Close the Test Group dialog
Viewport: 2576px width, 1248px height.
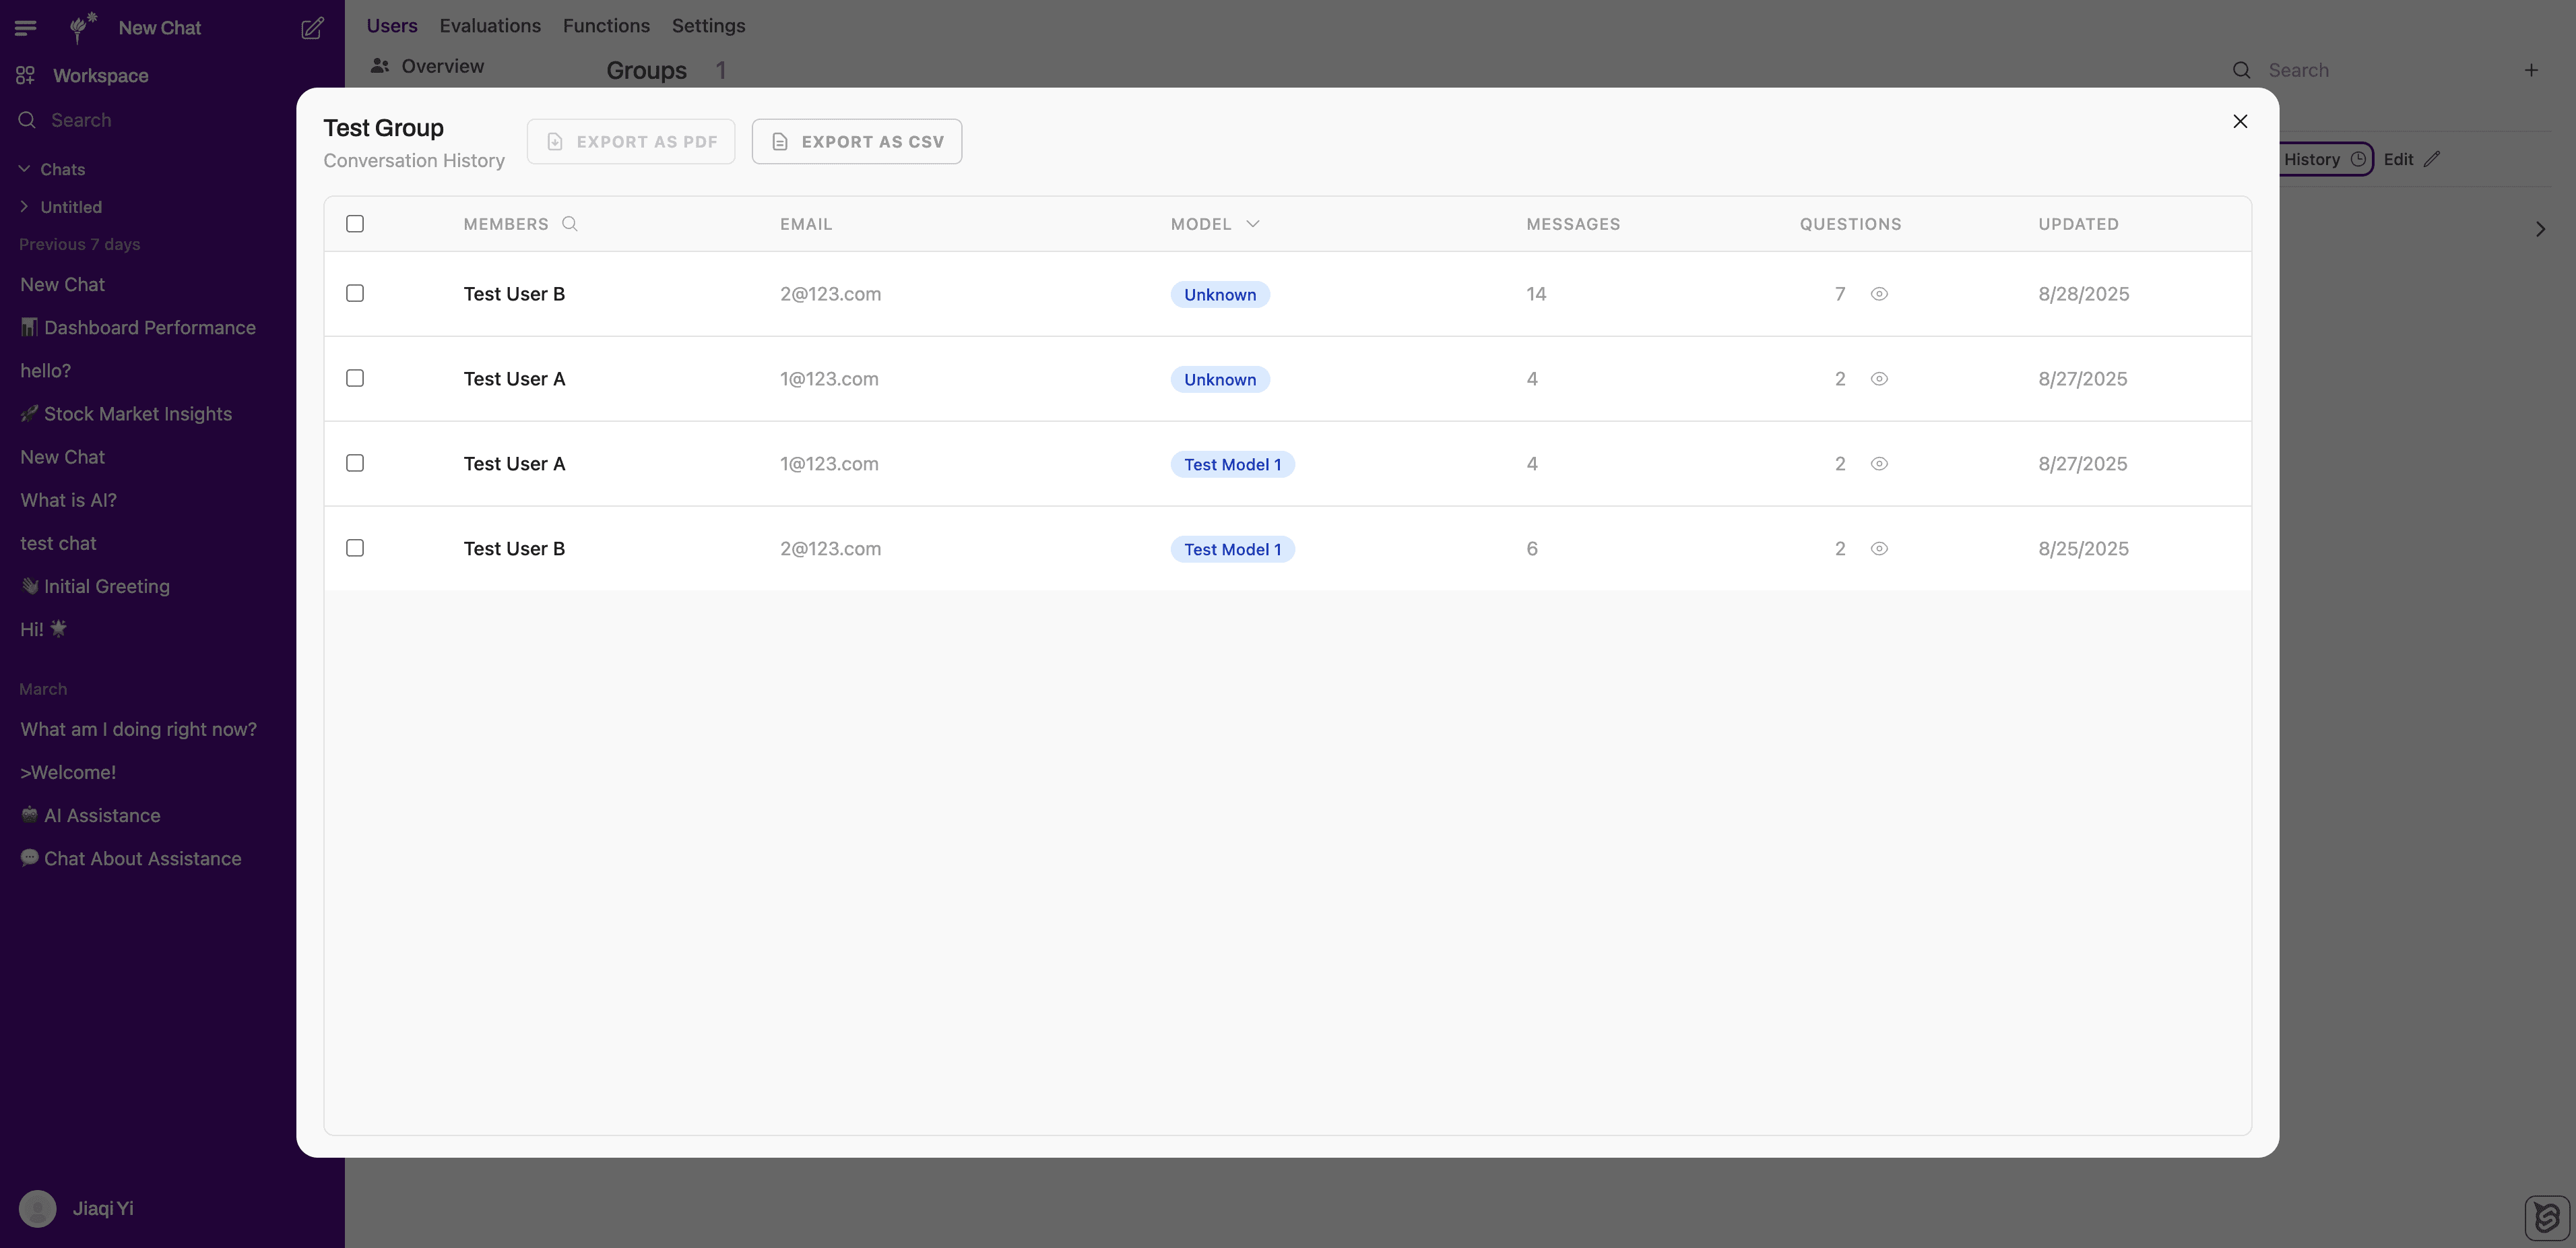[x=2240, y=121]
